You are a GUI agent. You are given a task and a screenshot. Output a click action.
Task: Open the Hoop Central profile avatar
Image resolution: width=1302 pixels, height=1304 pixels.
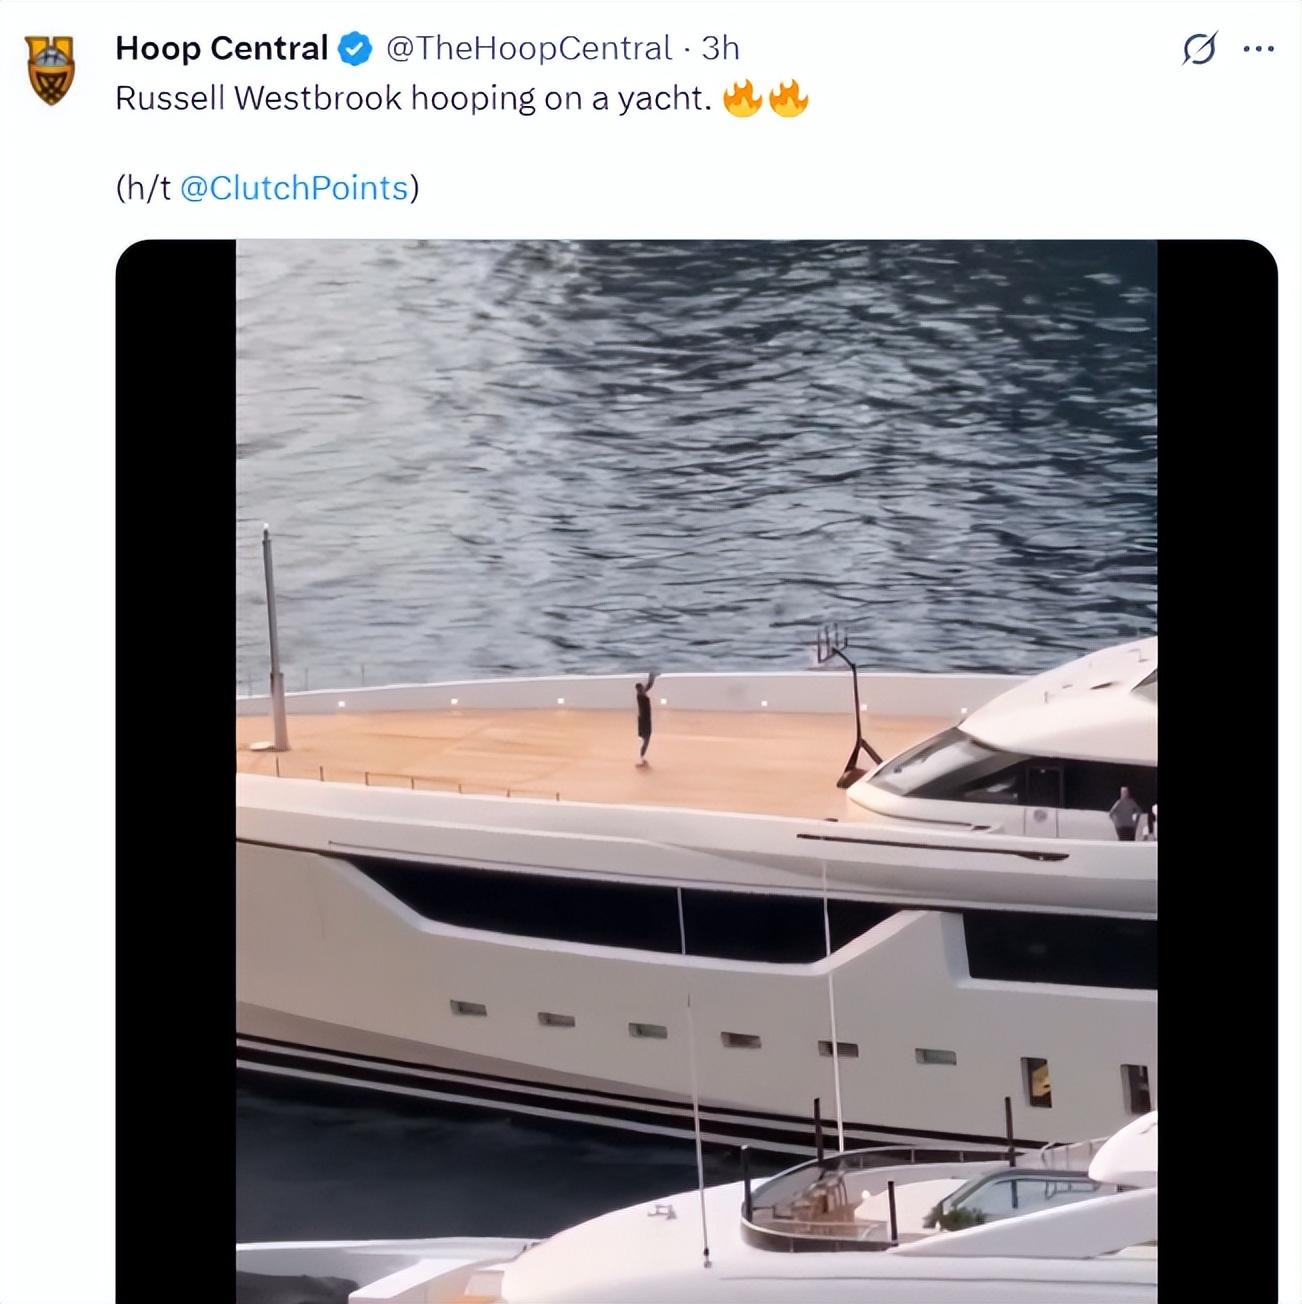tap(50, 70)
